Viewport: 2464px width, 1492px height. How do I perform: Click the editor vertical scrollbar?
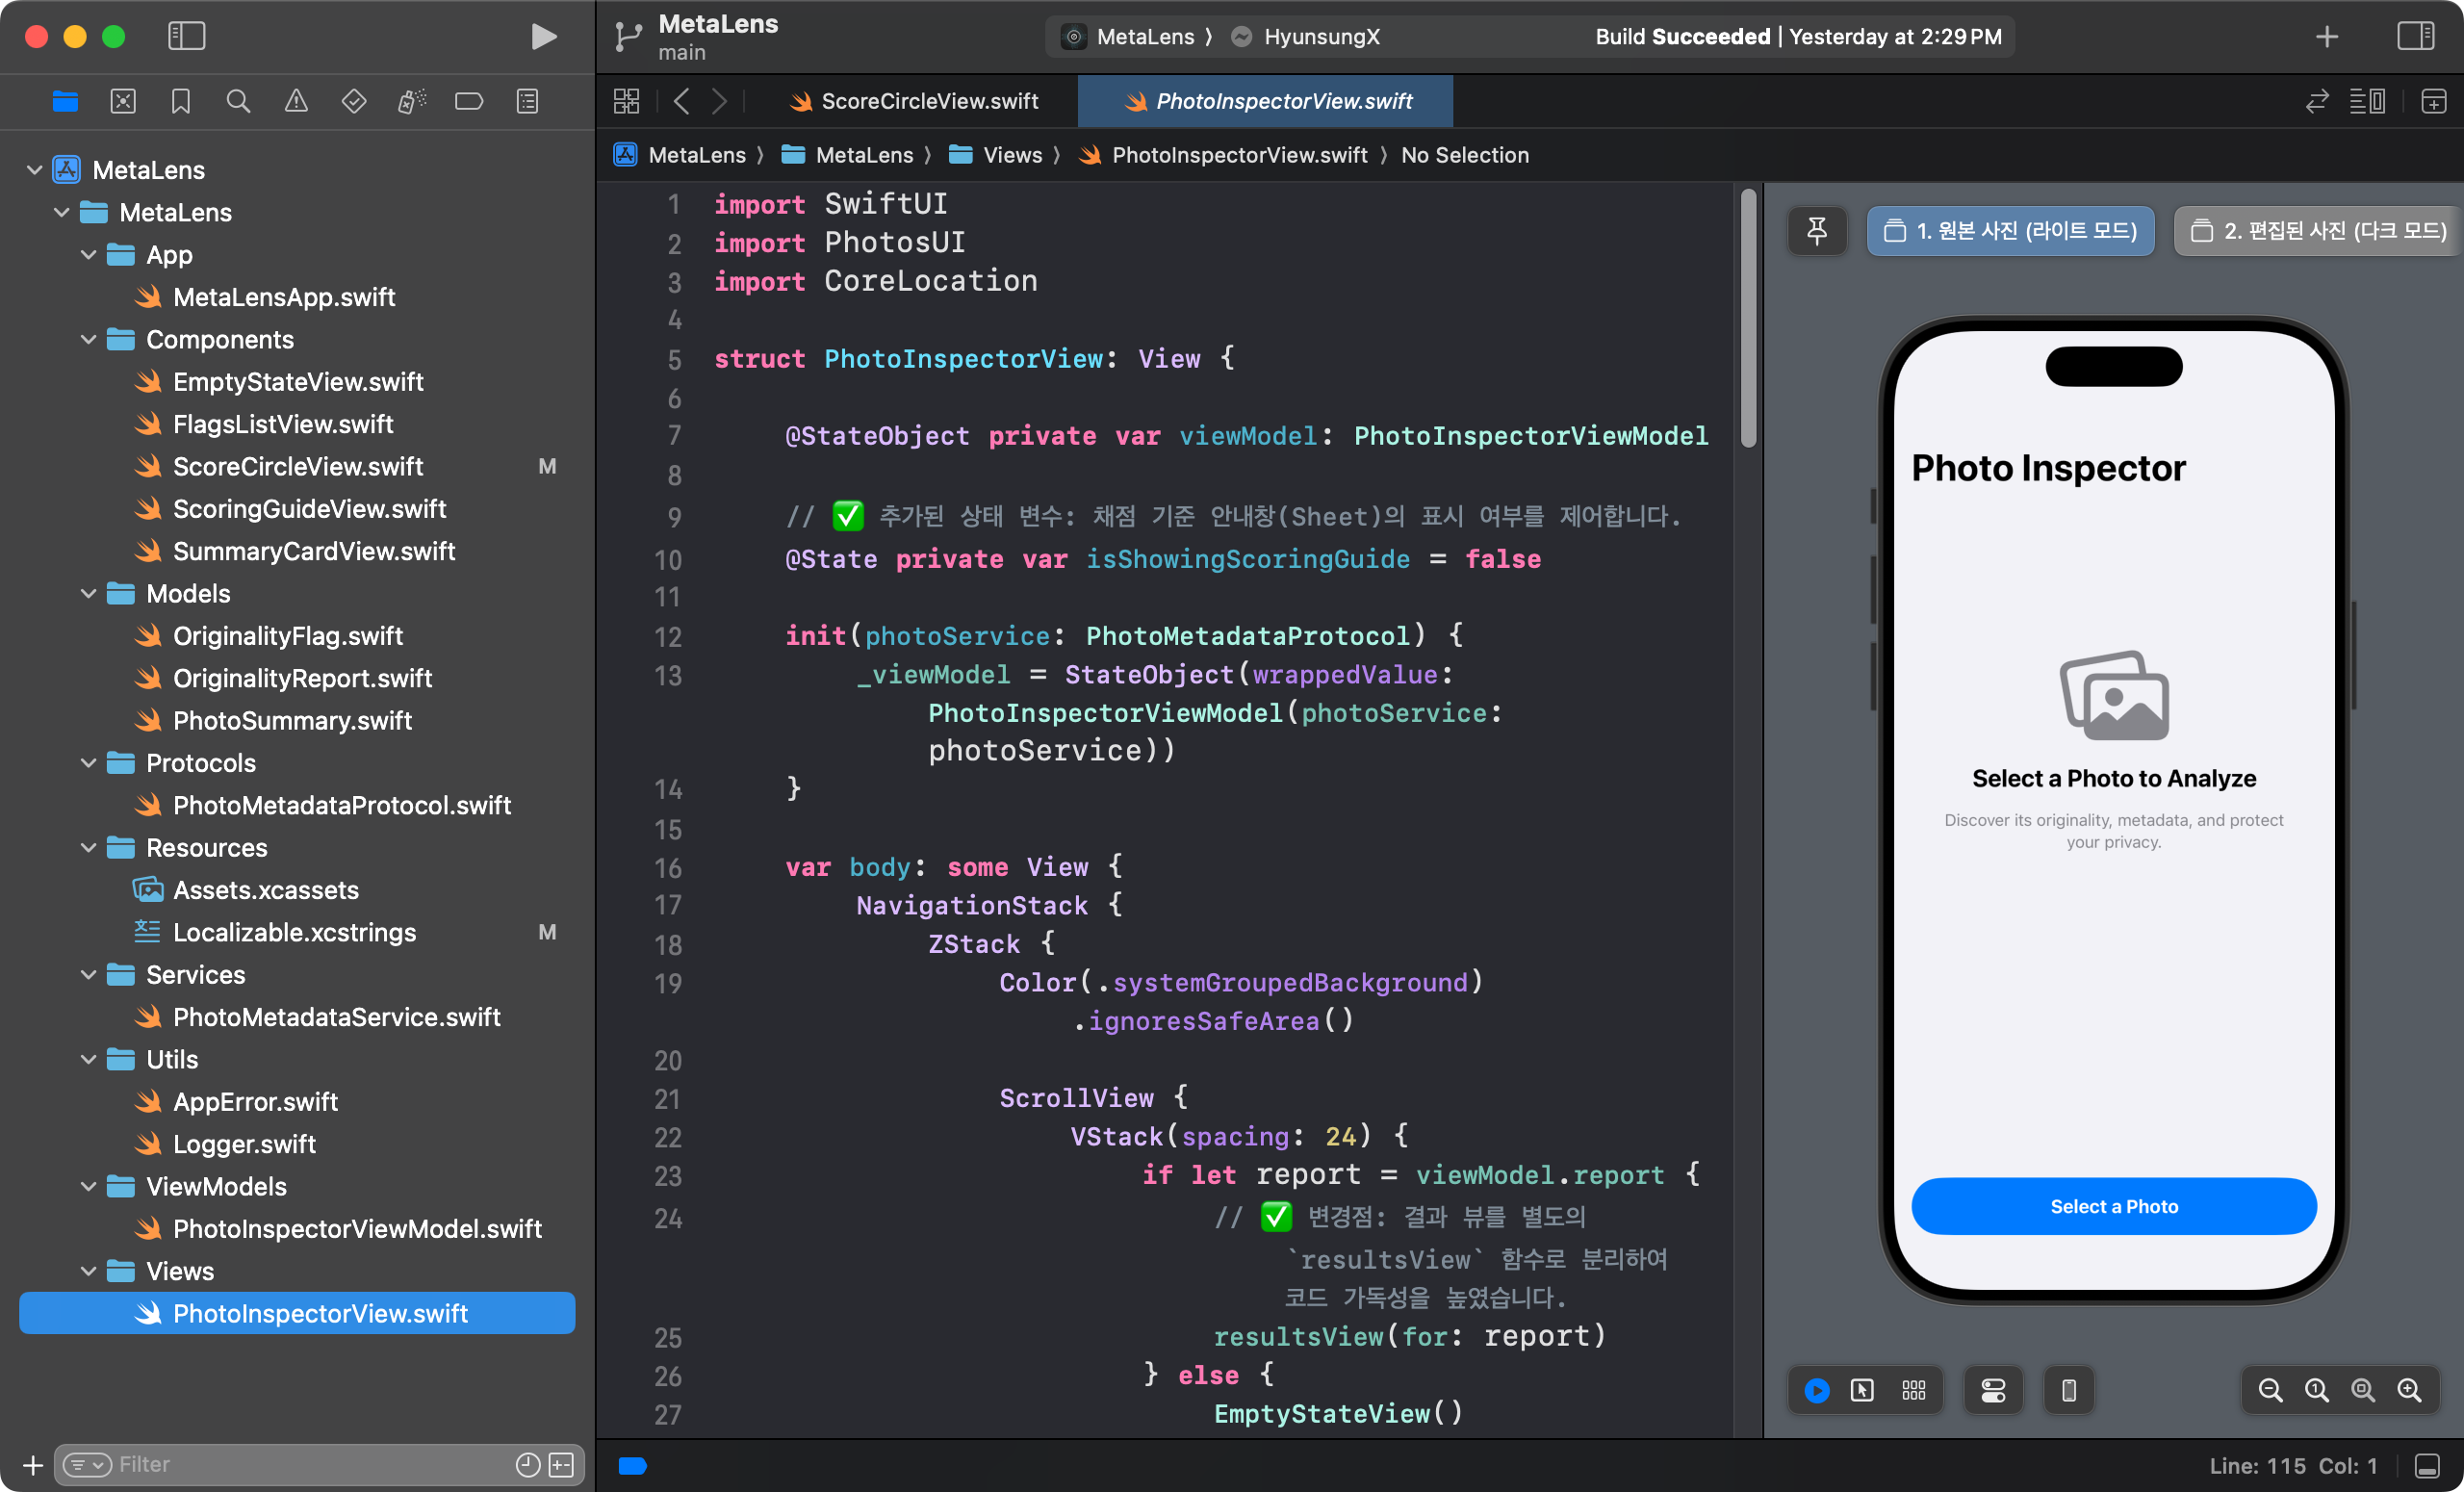click(x=1748, y=320)
